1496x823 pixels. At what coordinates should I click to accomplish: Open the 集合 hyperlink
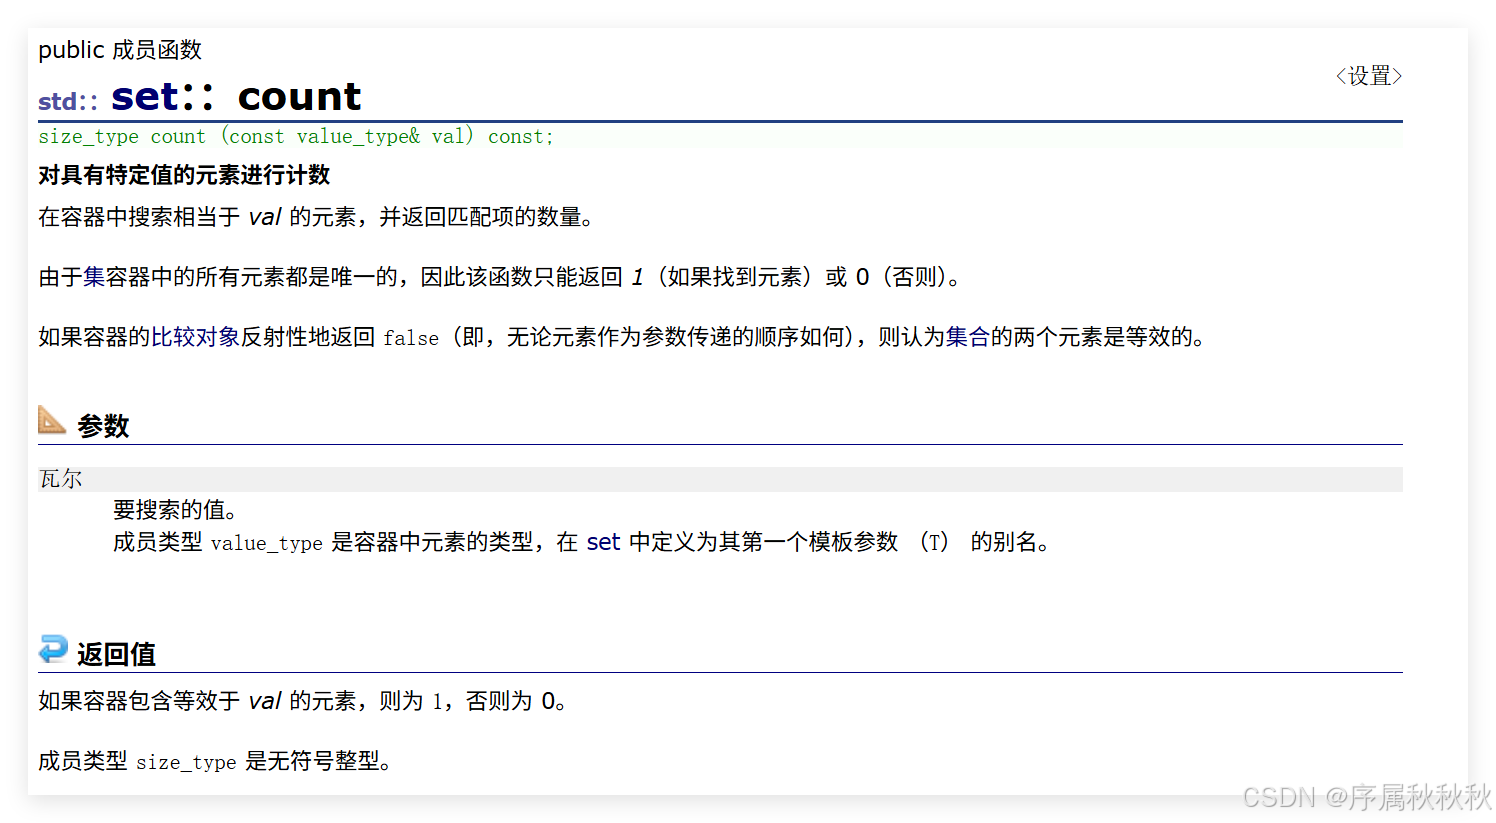pyautogui.click(x=969, y=337)
